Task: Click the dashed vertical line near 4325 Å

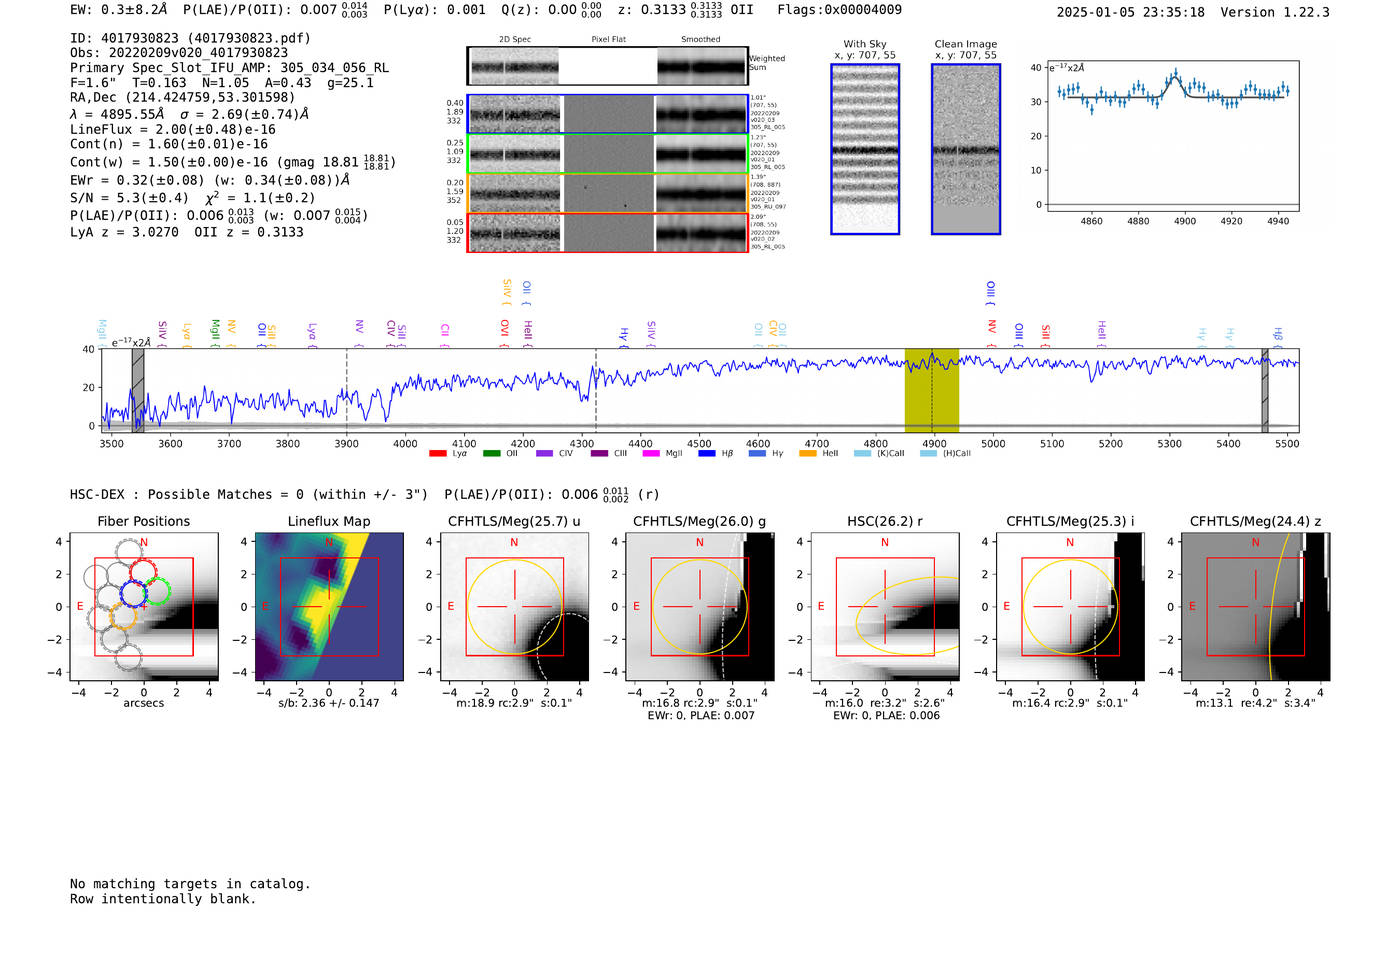Action: [x=596, y=390]
